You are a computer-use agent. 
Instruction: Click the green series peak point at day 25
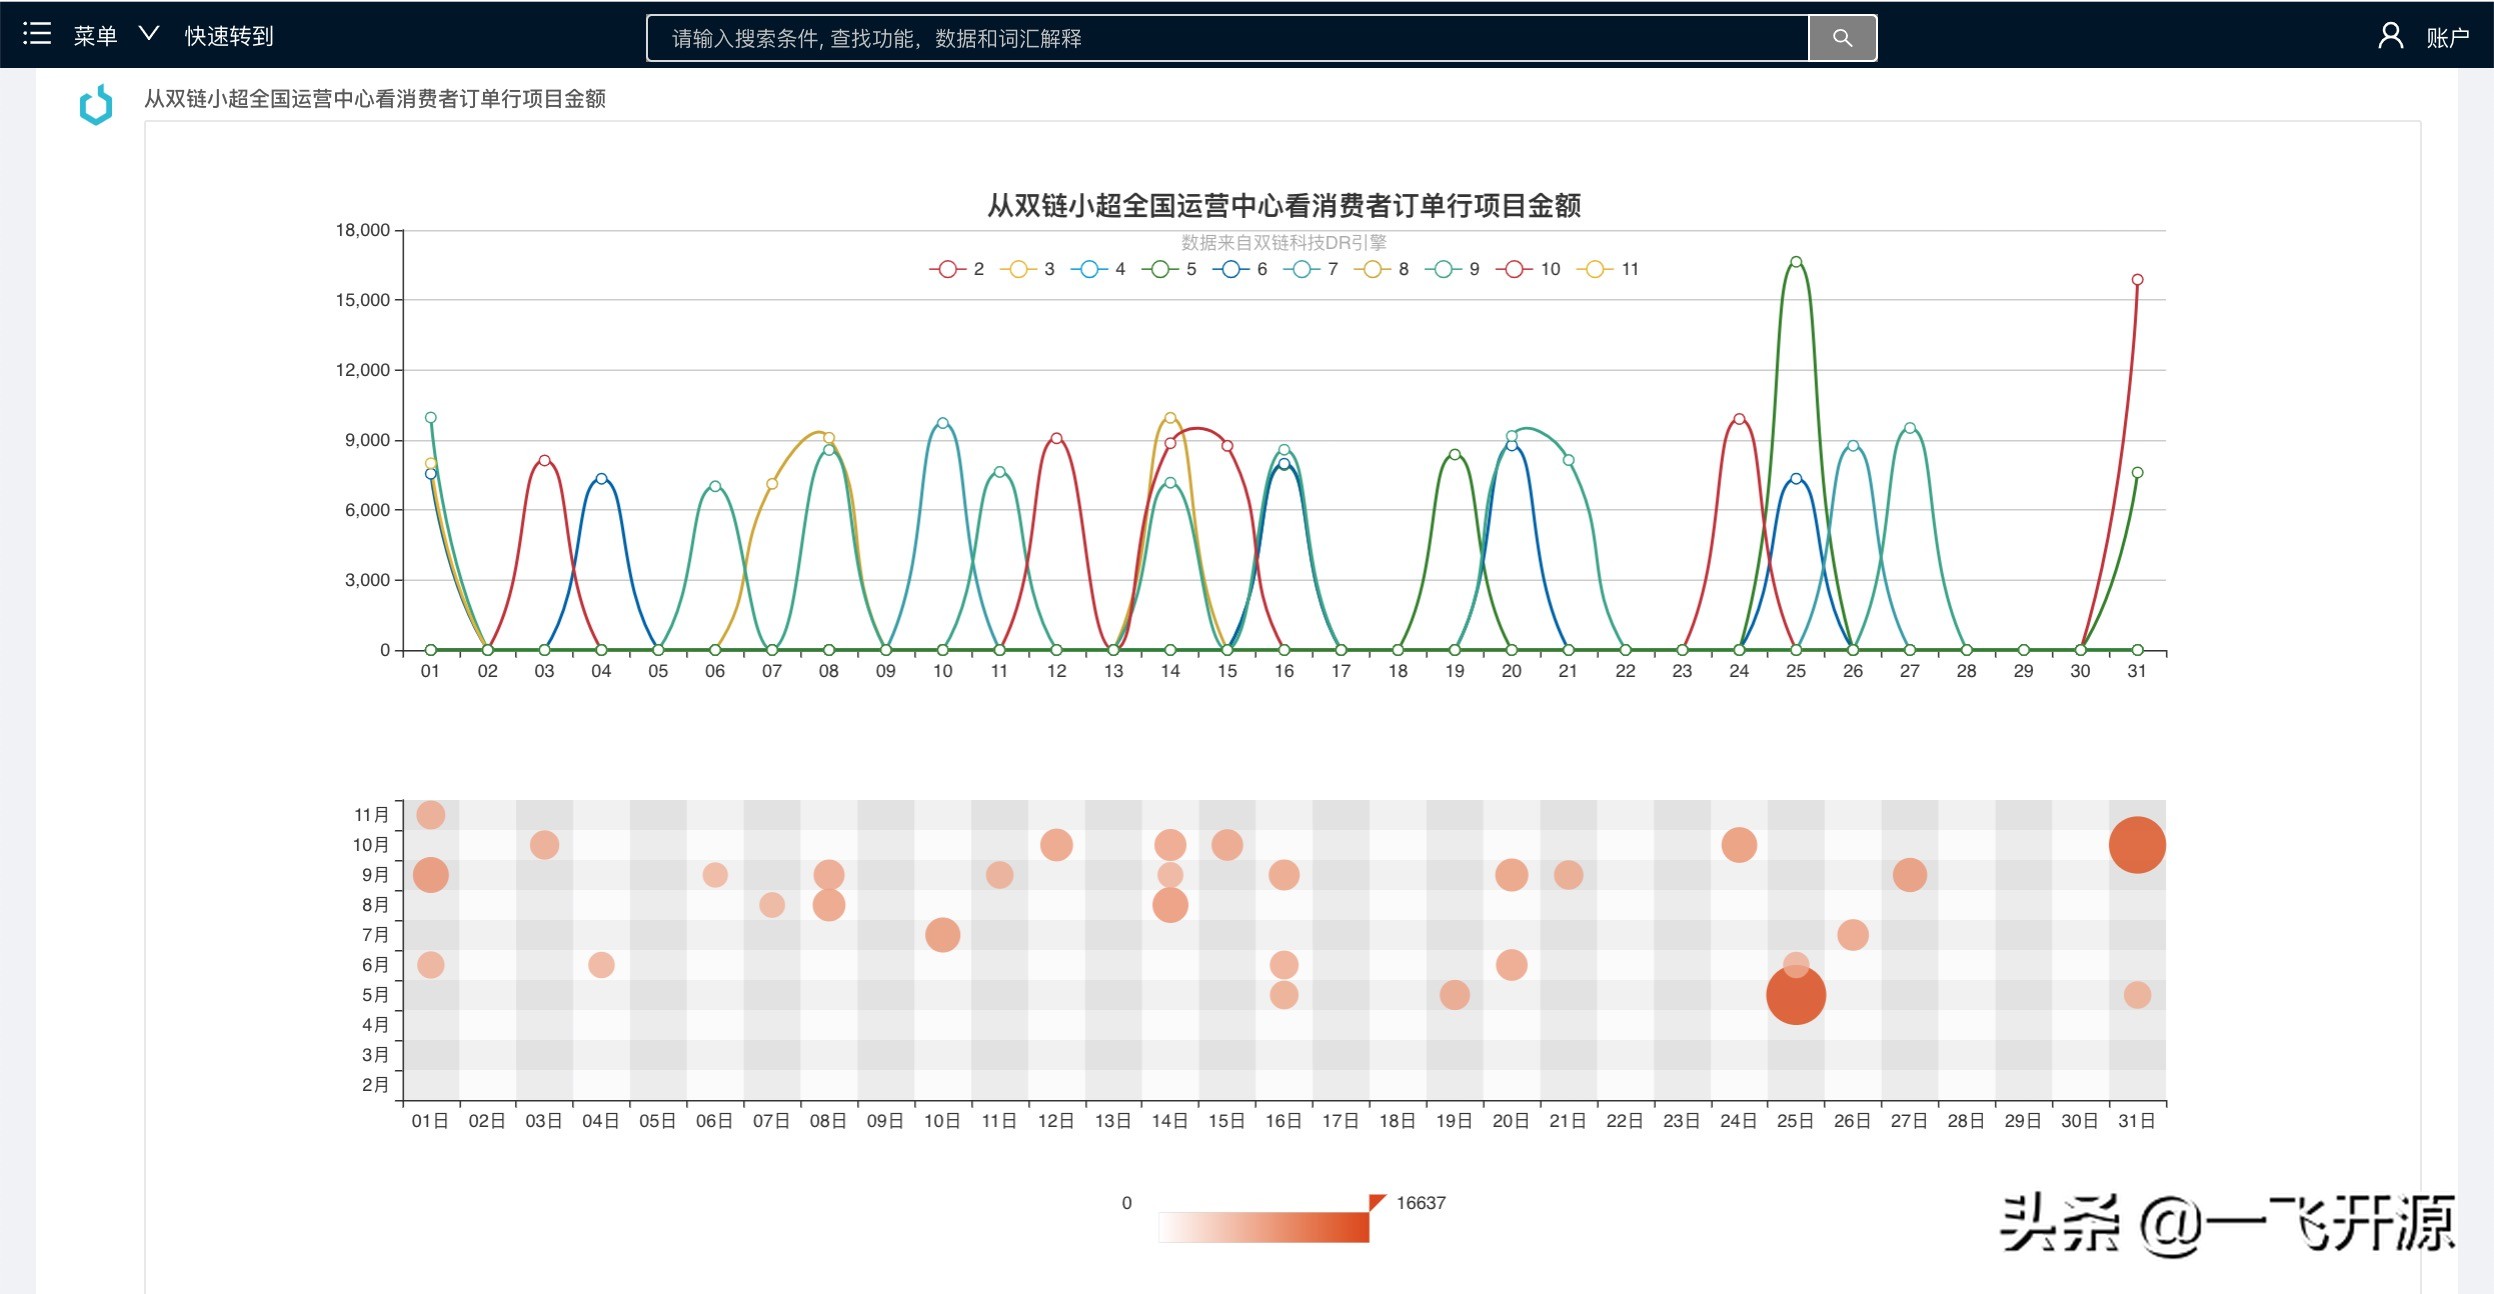pos(1796,262)
